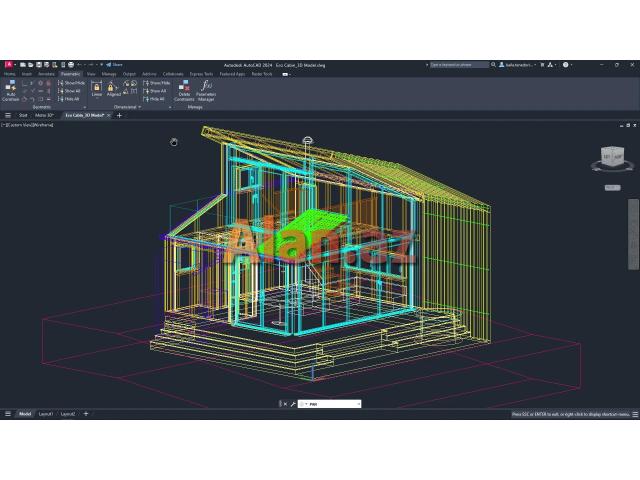Open the Home ribbon tab
The width and height of the screenshot is (640, 480).
coord(9,74)
